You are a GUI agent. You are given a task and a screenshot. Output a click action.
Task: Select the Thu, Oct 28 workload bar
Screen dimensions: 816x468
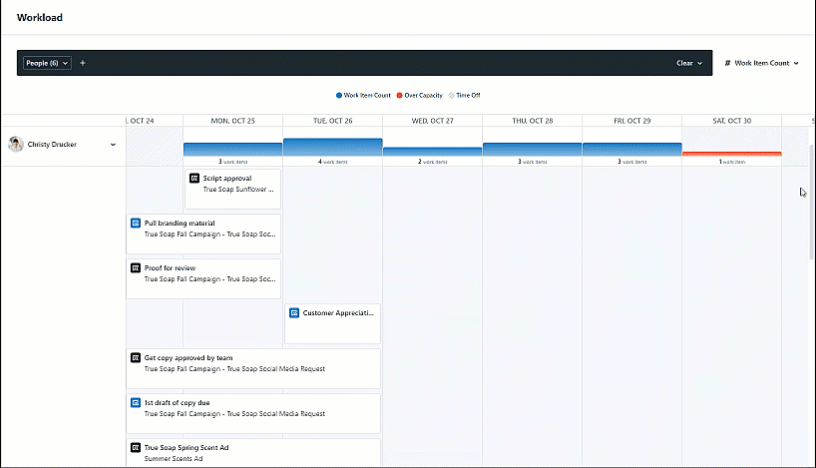coord(532,149)
